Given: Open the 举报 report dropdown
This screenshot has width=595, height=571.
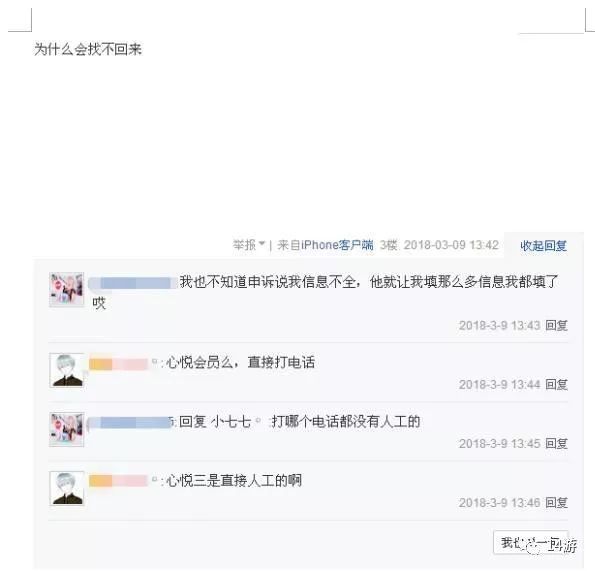Looking at the screenshot, I should (x=249, y=245).
